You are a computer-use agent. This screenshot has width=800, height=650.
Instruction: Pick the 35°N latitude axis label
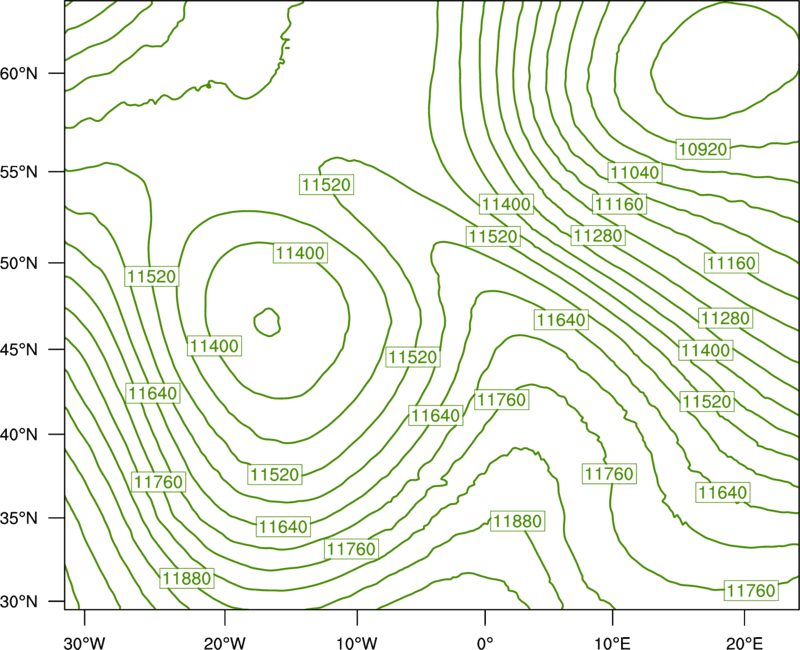point(19,518)
